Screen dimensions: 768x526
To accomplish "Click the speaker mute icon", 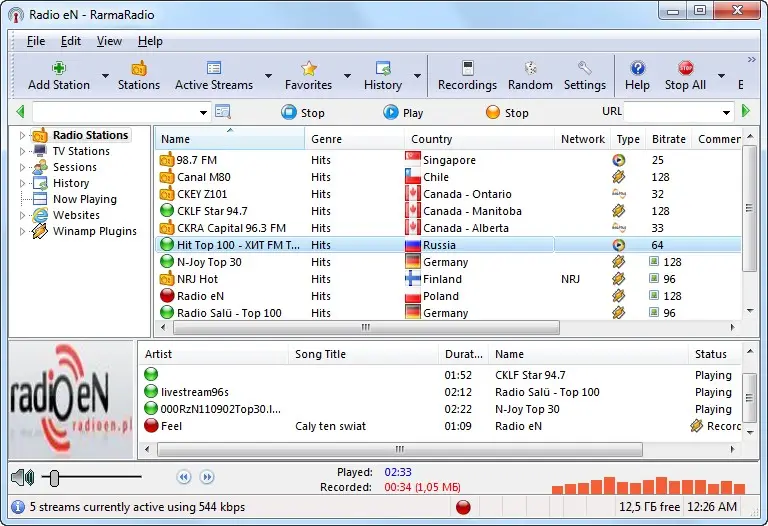I will point(23,477).
